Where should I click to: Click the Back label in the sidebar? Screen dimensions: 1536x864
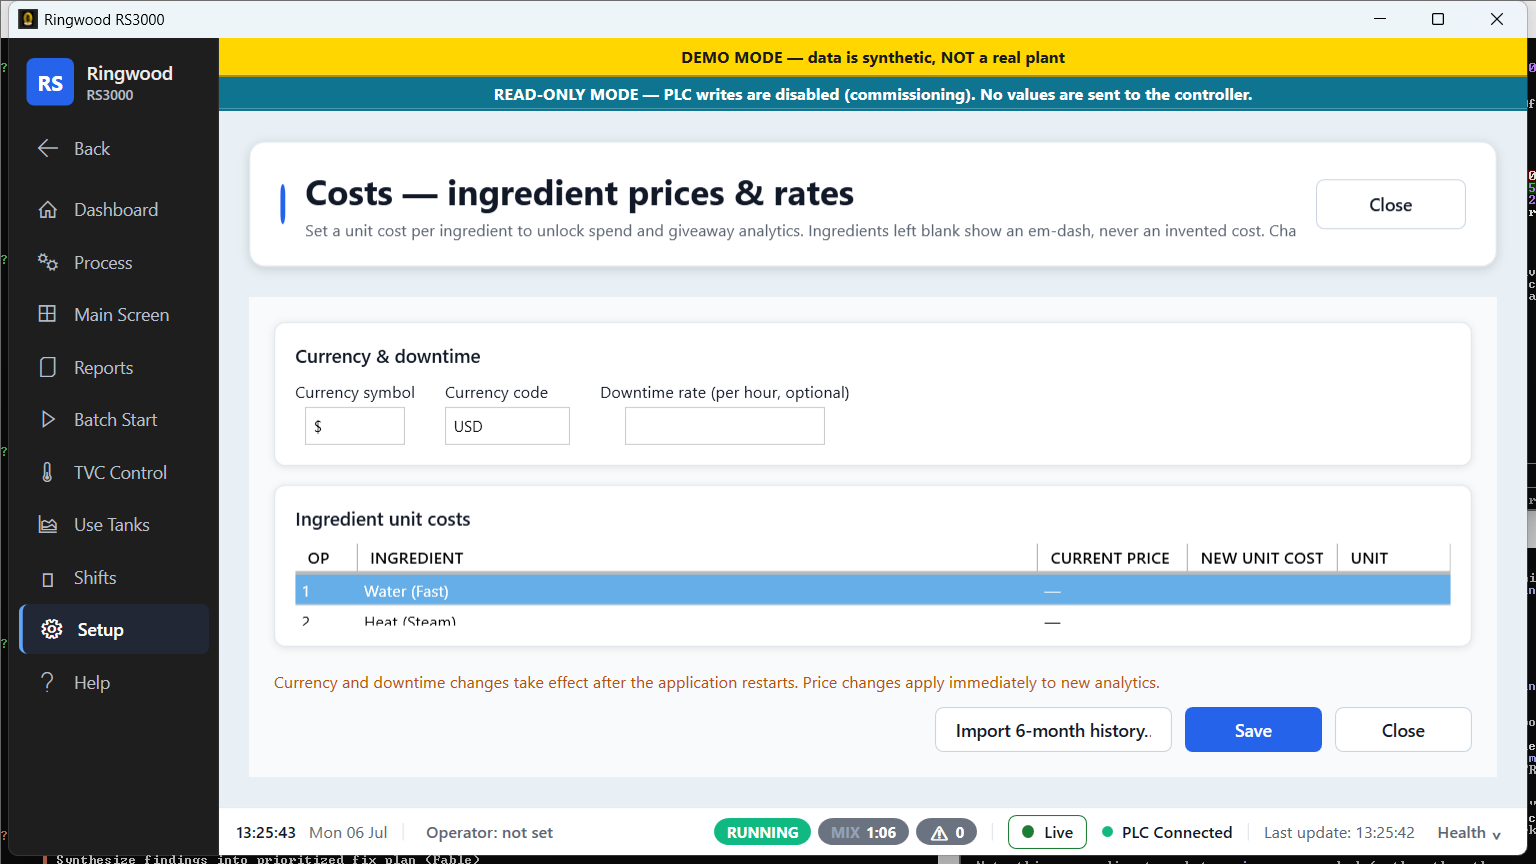click(92, 148)
